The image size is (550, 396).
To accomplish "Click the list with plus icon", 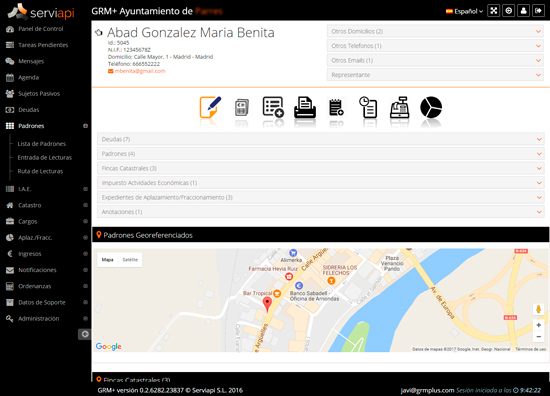I will pos(273,107).
